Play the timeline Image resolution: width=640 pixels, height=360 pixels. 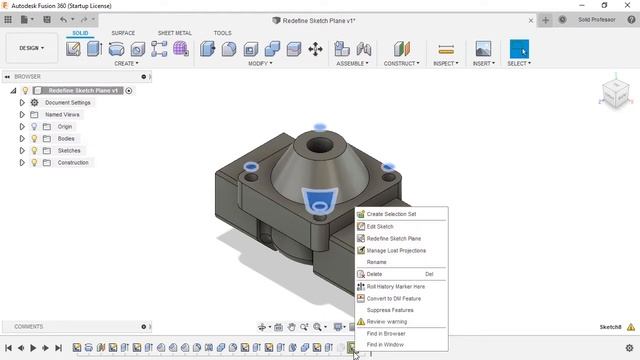pyautogui.click(x=33, y=348)
